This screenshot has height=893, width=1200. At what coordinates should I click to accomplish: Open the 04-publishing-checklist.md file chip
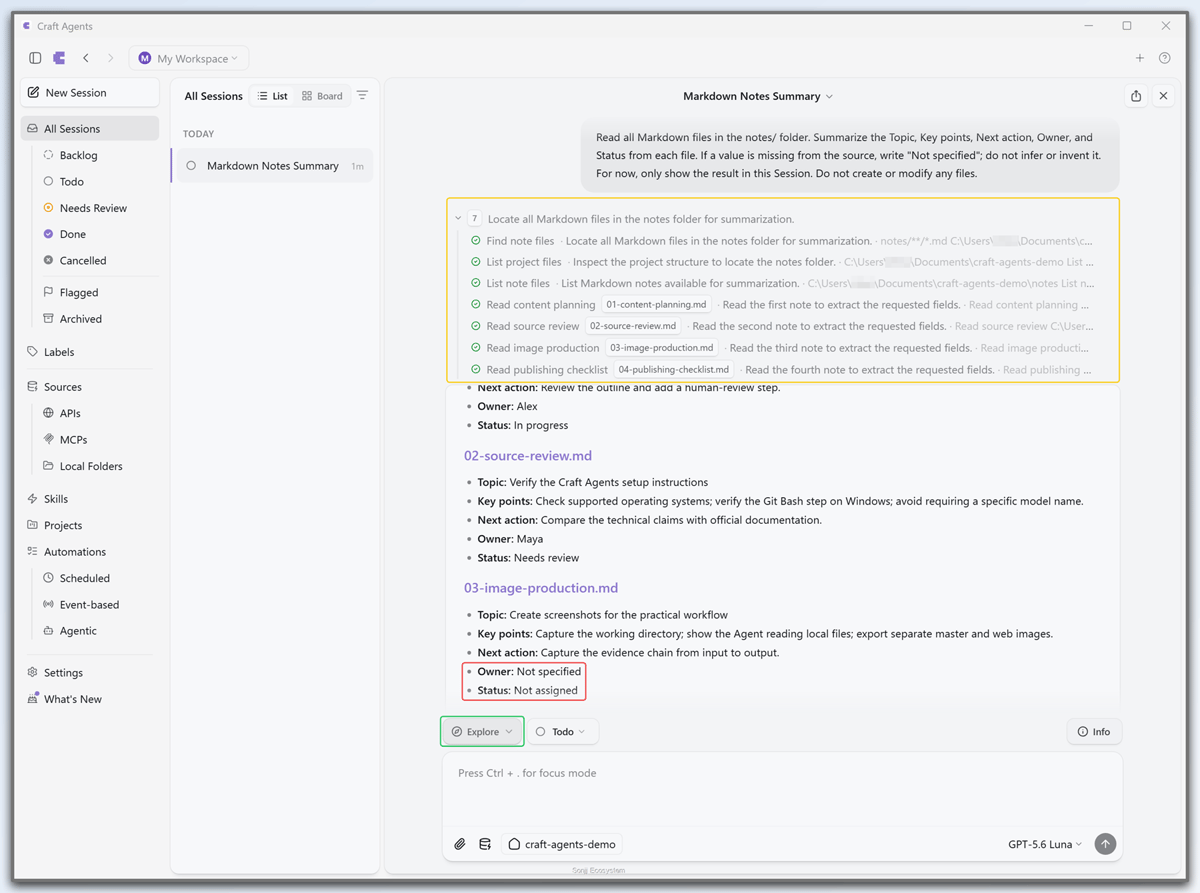[673, 370]
